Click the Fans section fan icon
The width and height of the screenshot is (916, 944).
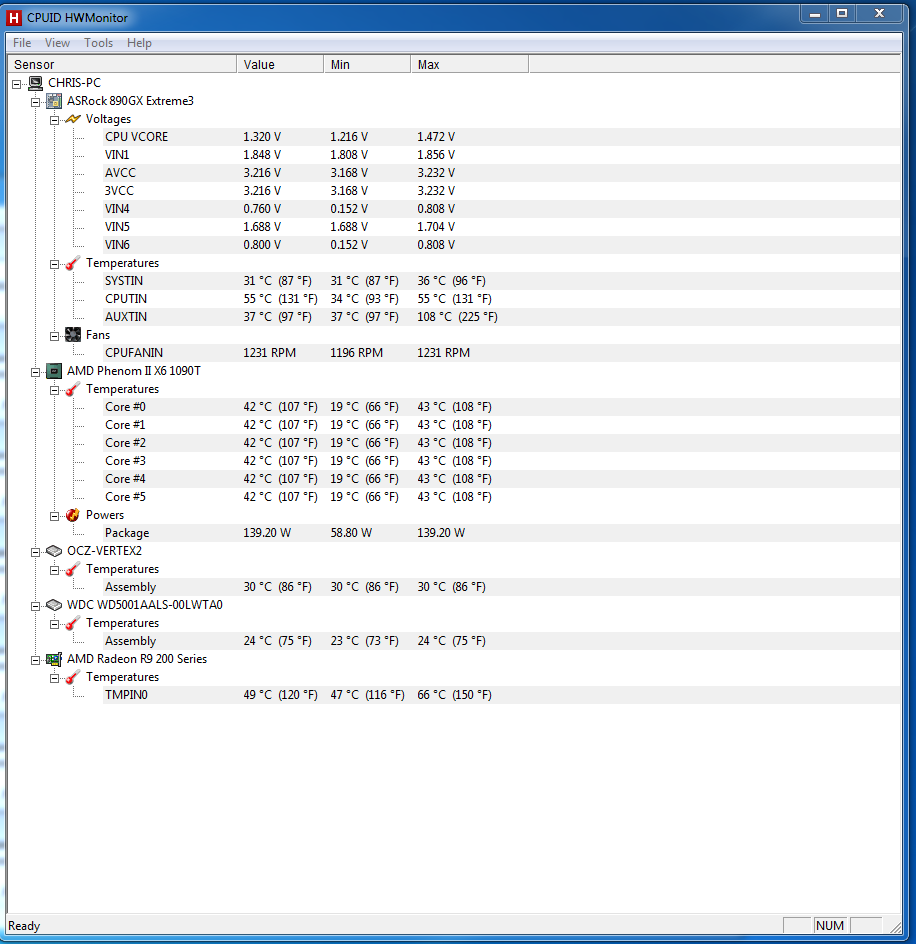click(73, 335)
